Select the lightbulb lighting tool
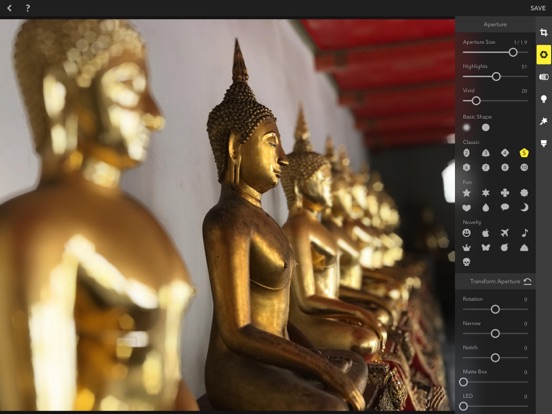The height and width of the screenshot is (414, 552). click(x=544, y=99)
